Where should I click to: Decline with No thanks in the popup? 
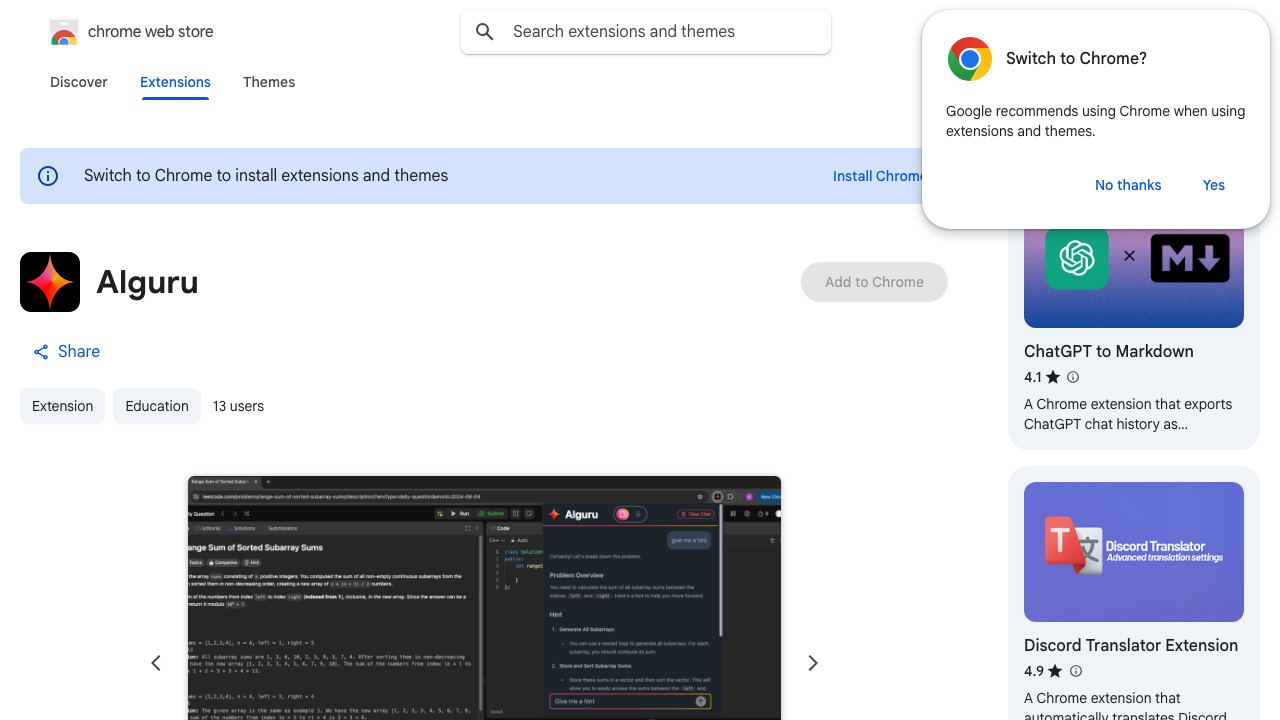[x=1128, y=185]
